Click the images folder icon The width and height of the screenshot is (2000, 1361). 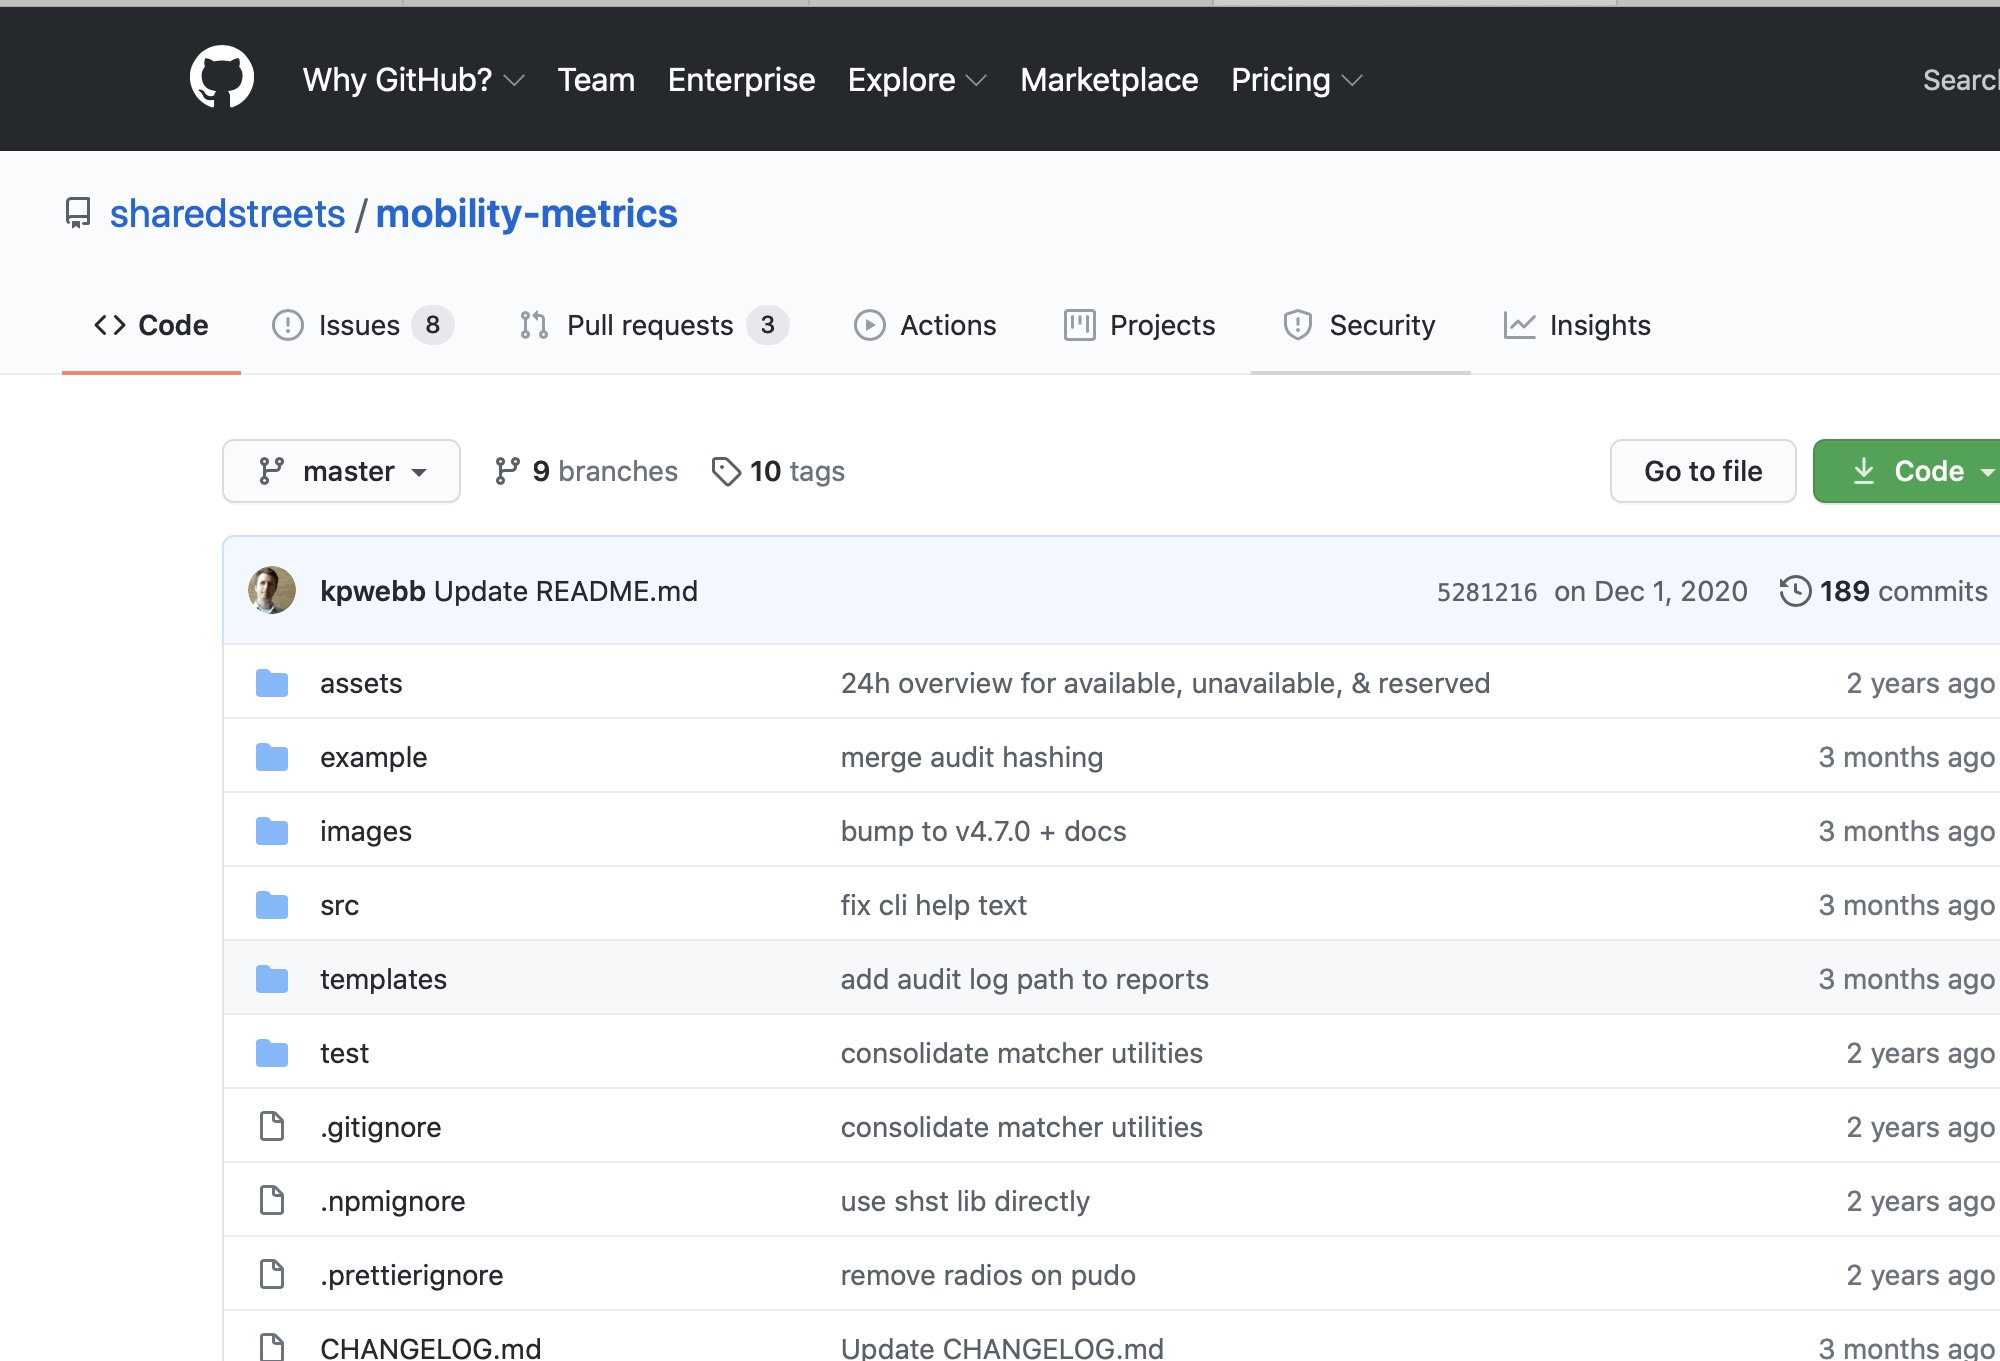tap(272, 831)
